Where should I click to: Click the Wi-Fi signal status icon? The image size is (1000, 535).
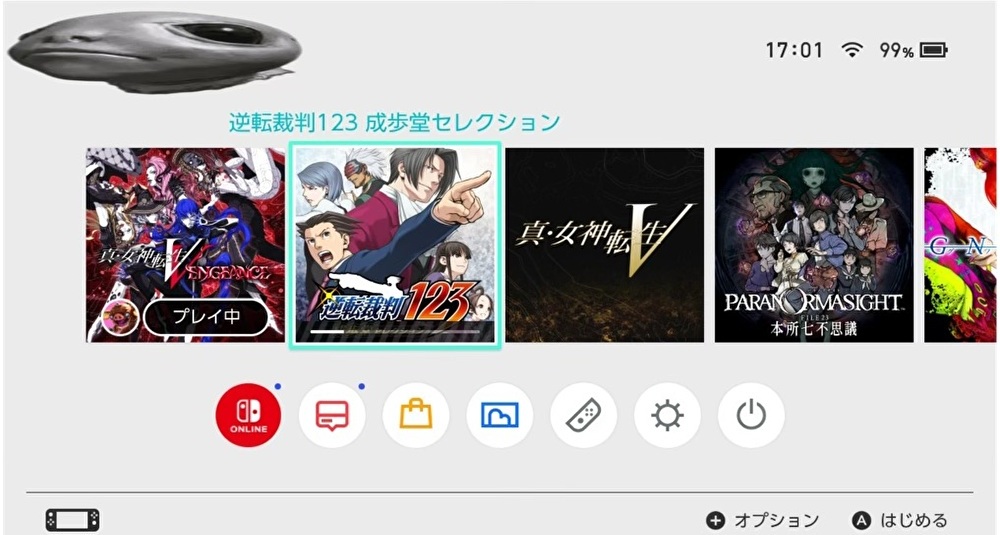[851, 50]
